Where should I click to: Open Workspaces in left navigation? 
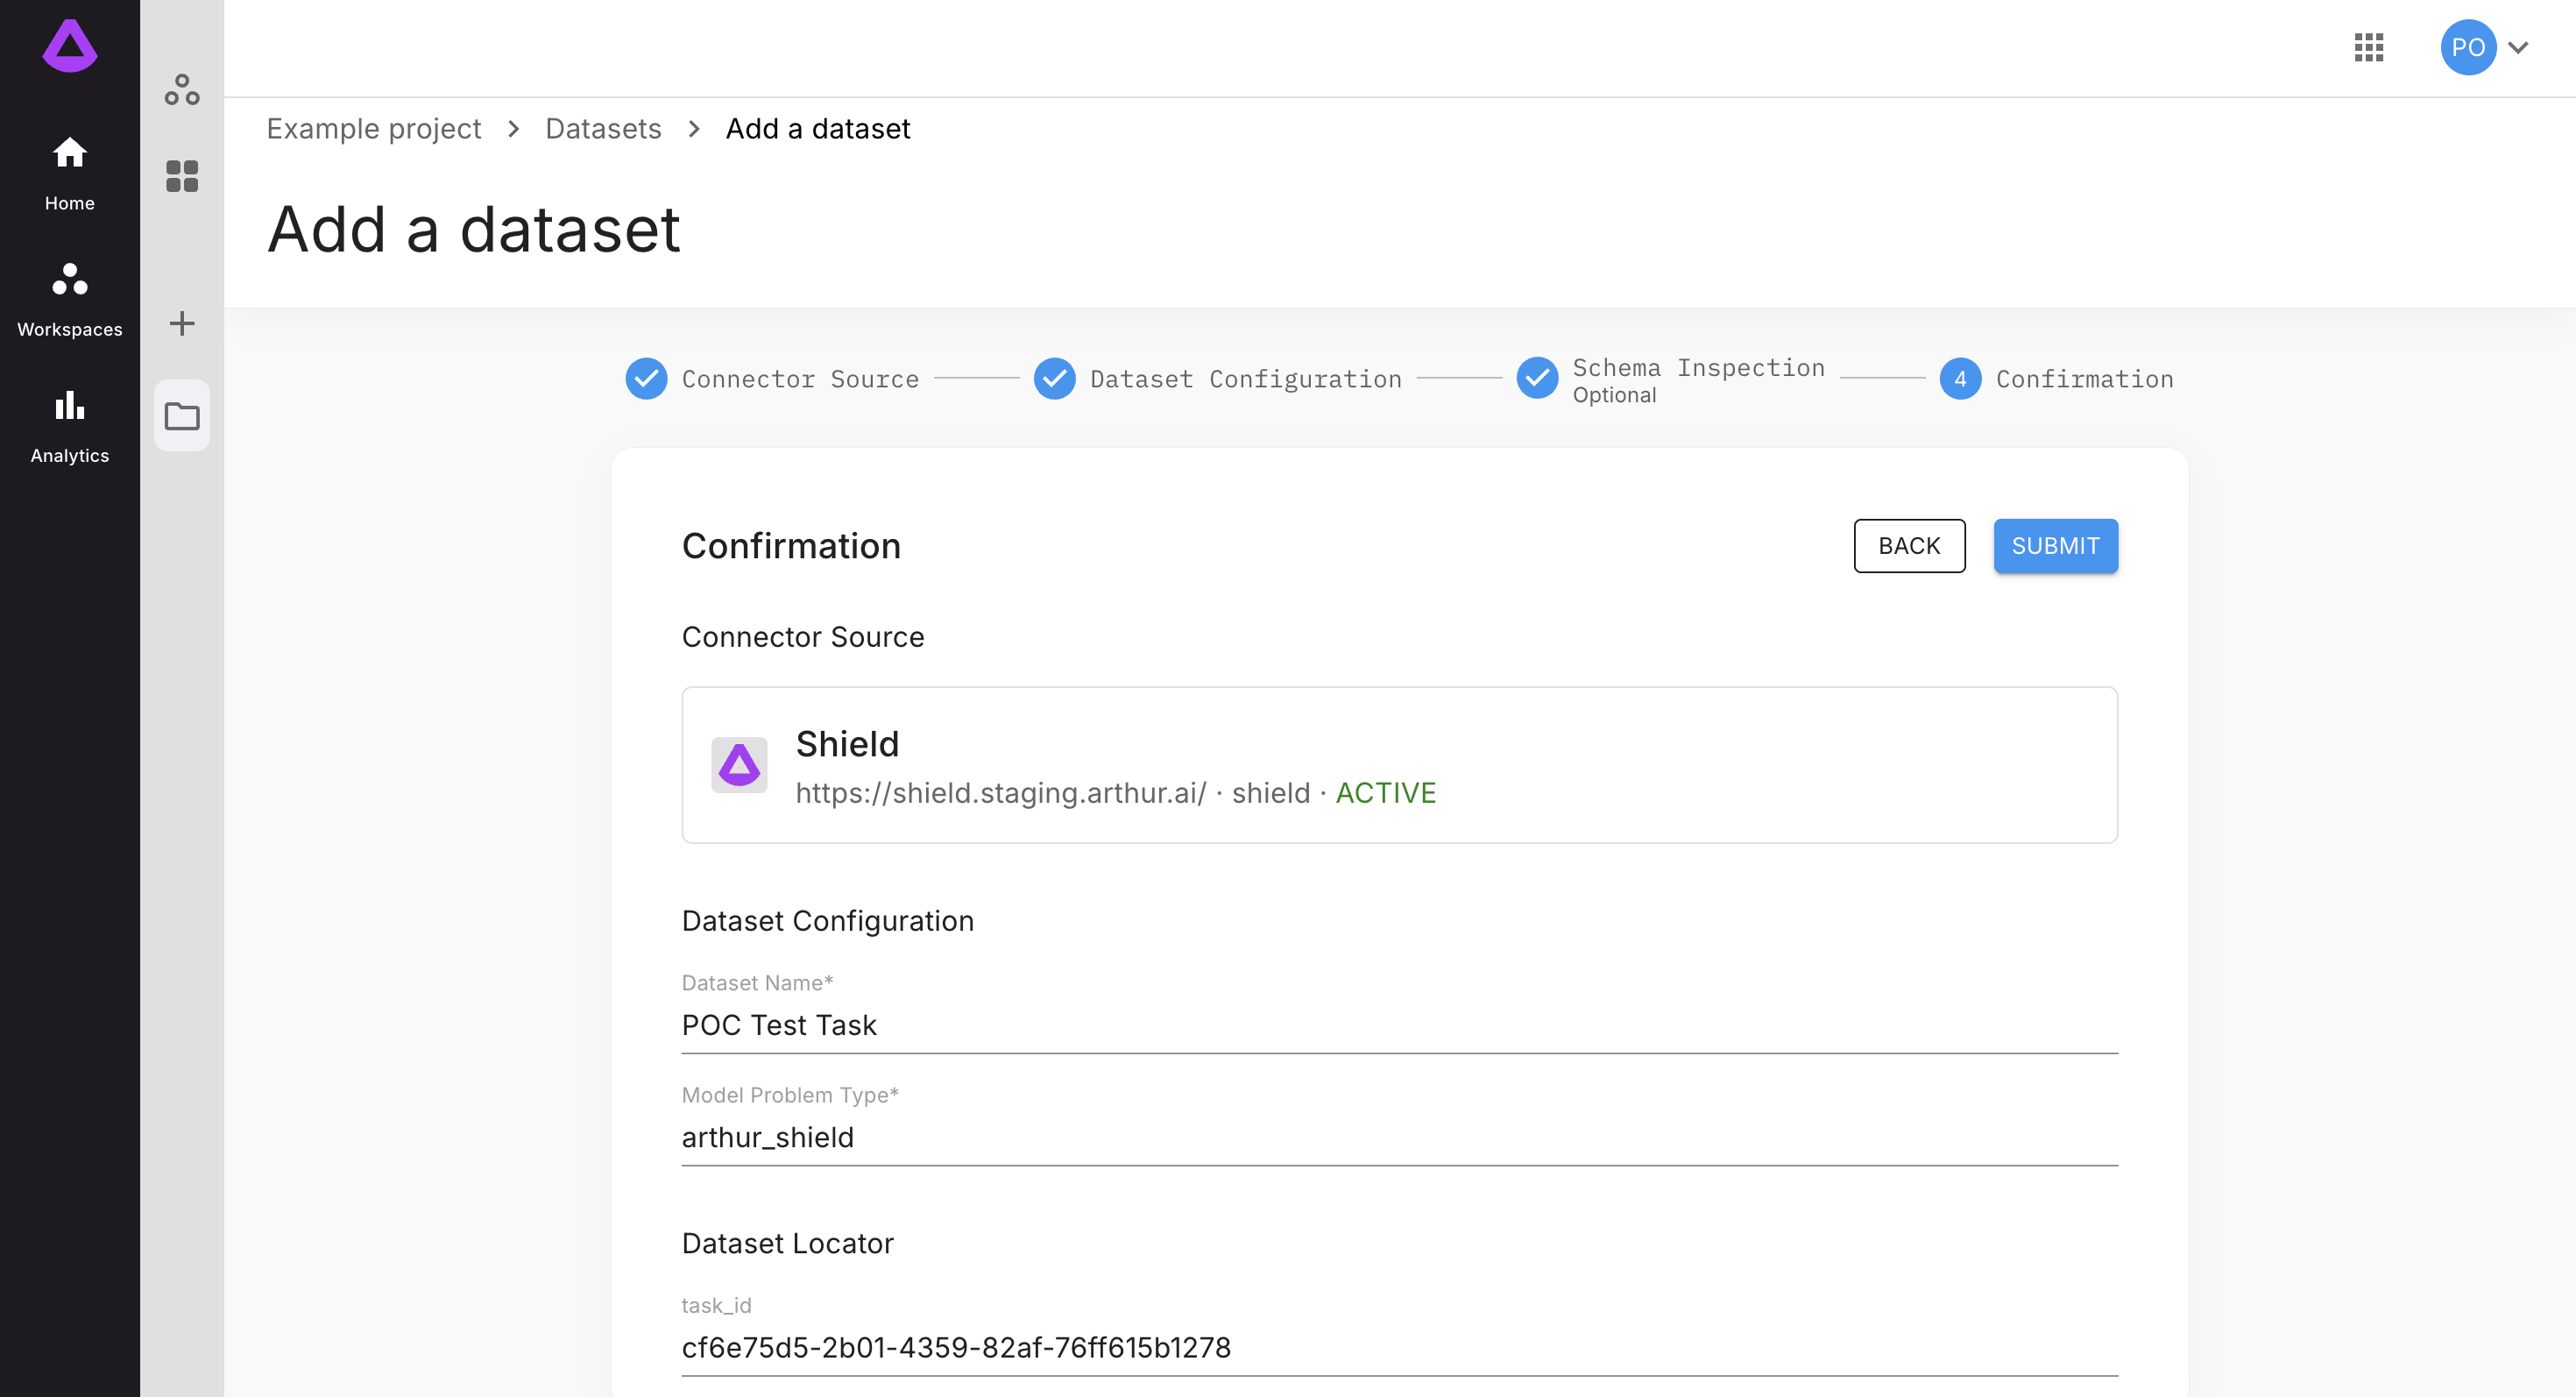69,300
